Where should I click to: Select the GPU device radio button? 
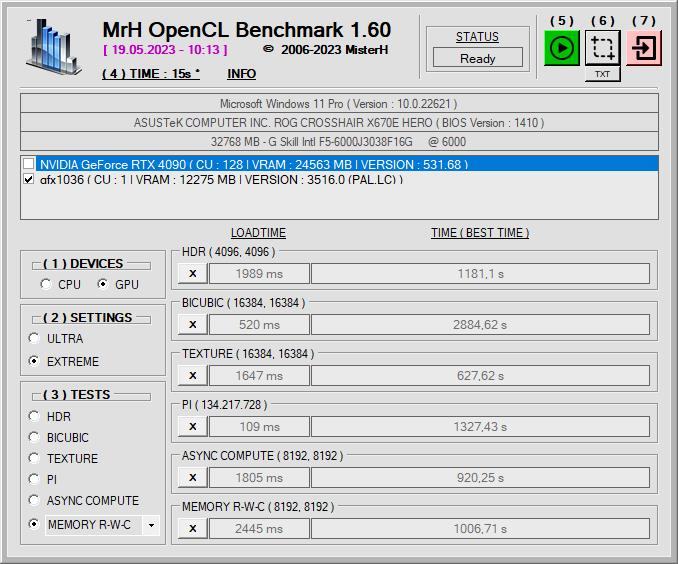(x=102, y=284)
